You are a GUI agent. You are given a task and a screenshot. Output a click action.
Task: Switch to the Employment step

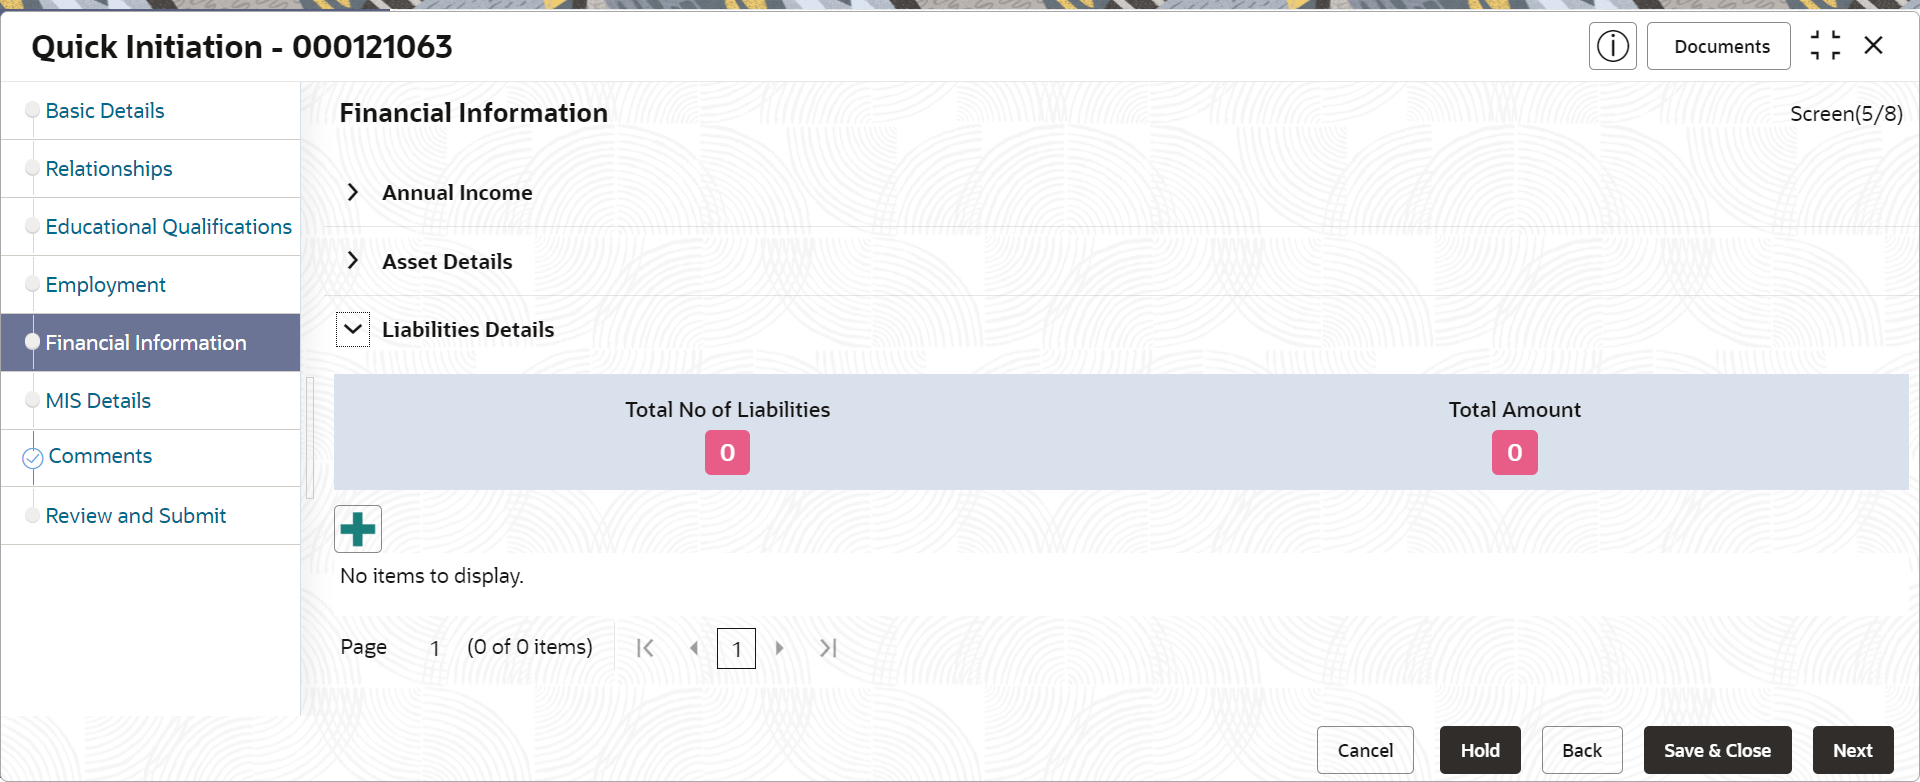point(105,285)
